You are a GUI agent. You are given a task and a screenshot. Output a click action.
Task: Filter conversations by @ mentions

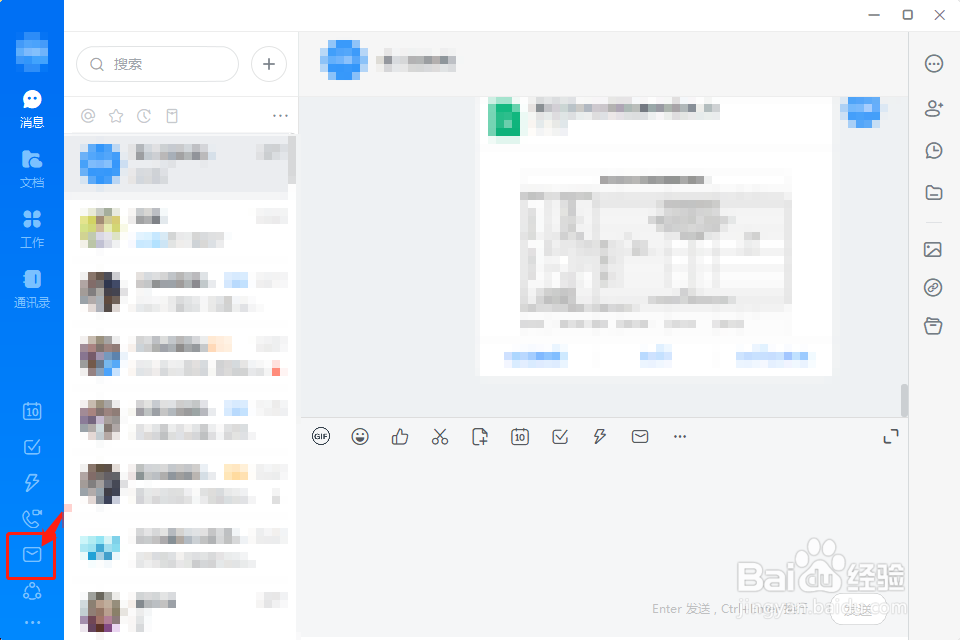tap(88, 116)
